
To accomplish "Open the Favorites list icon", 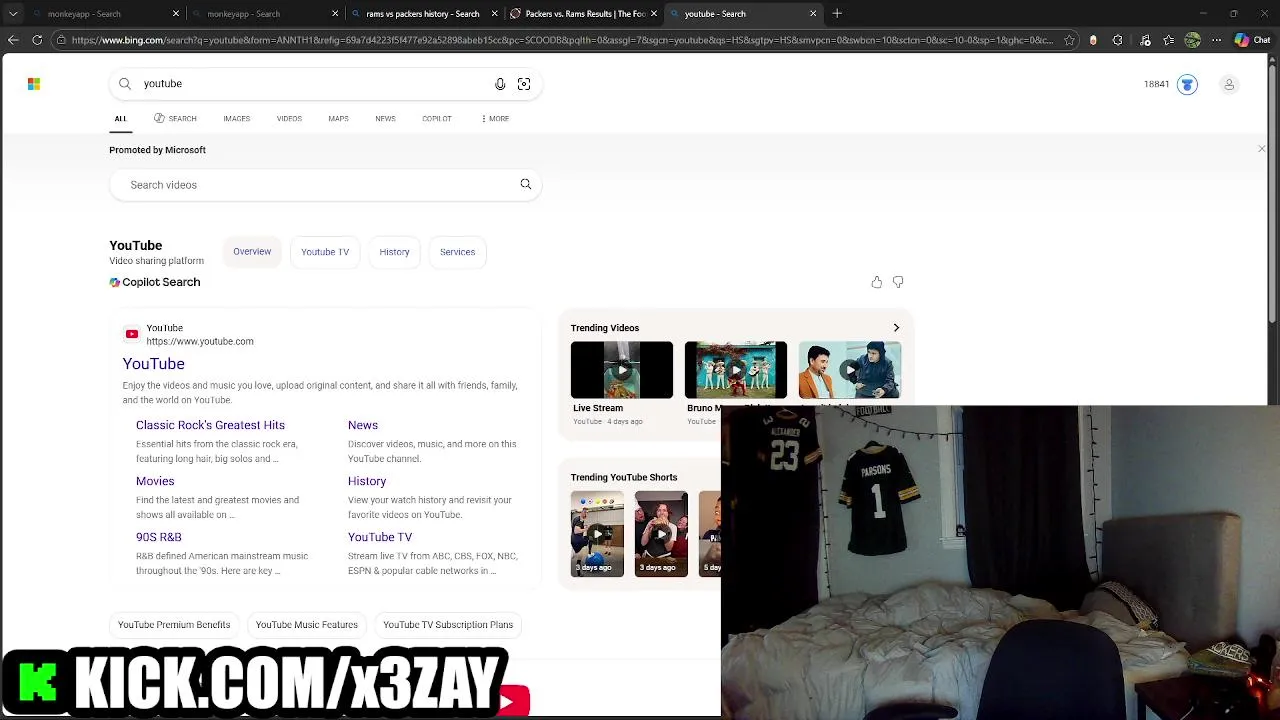I will tap(1168, 40).
